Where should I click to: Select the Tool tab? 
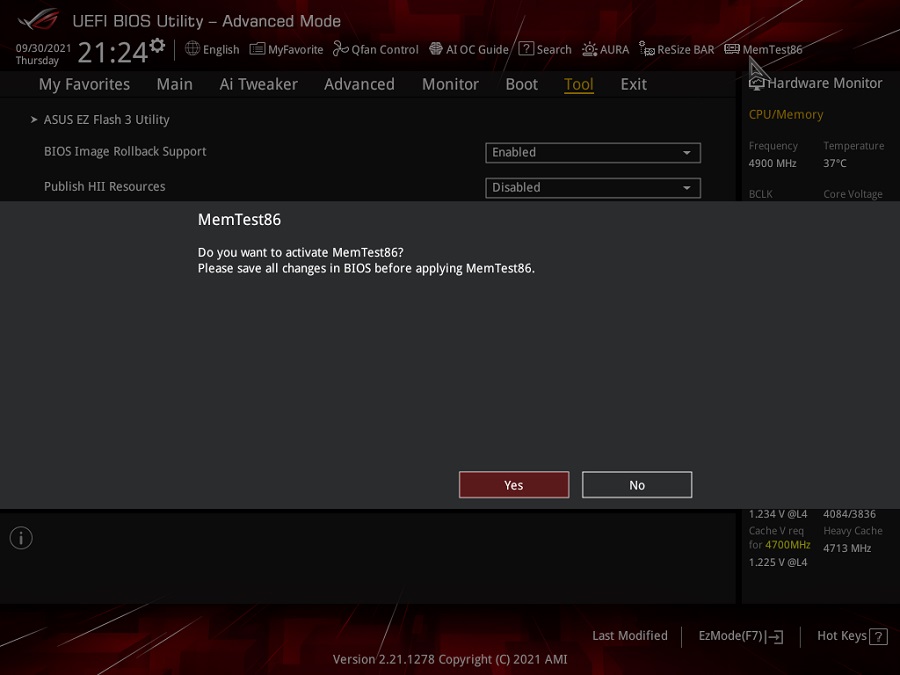coord(579,84)
